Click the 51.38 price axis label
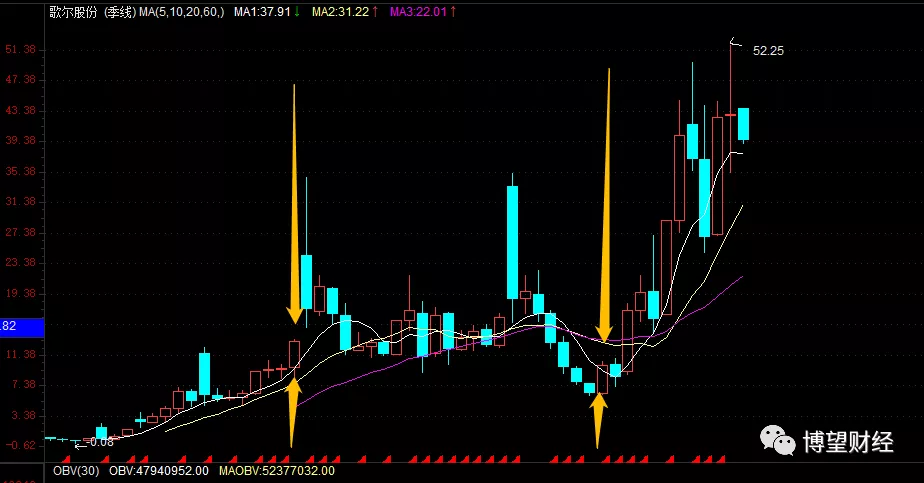 [x=21, y=49]
